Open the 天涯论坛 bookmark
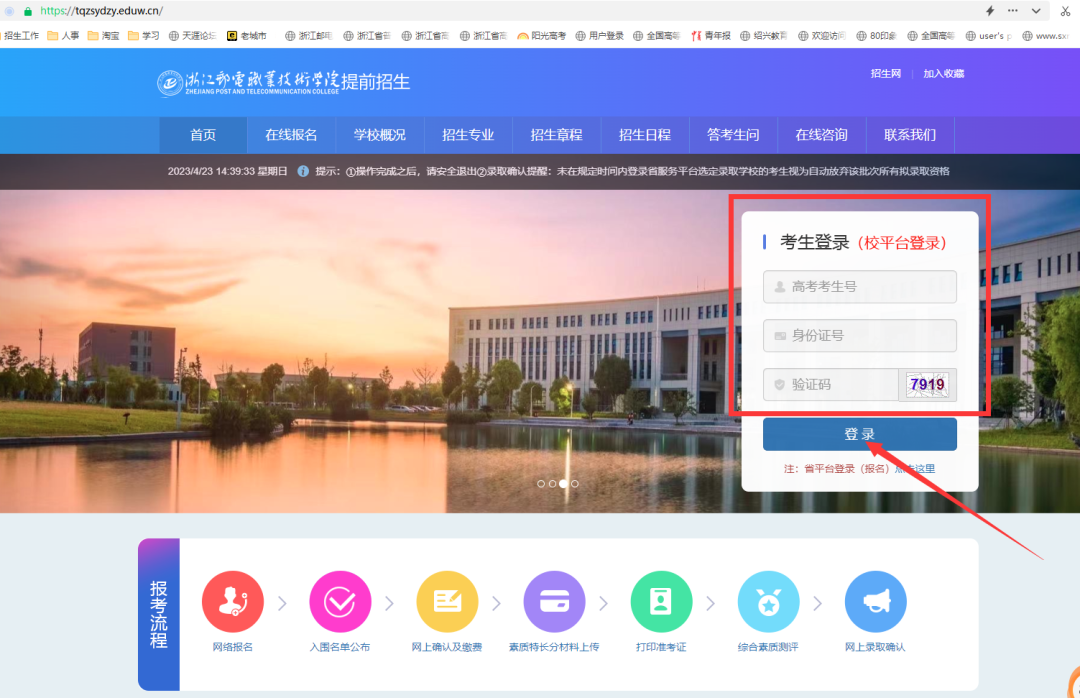The height and width of the screenshot is (698, 1080). tap(192, 36)
